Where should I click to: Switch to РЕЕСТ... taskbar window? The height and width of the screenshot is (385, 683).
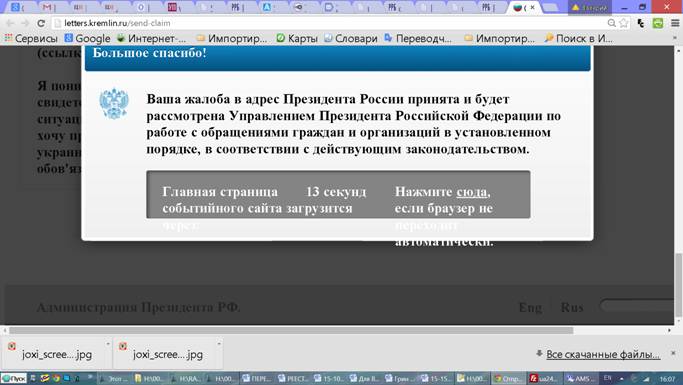coord(293,378)
